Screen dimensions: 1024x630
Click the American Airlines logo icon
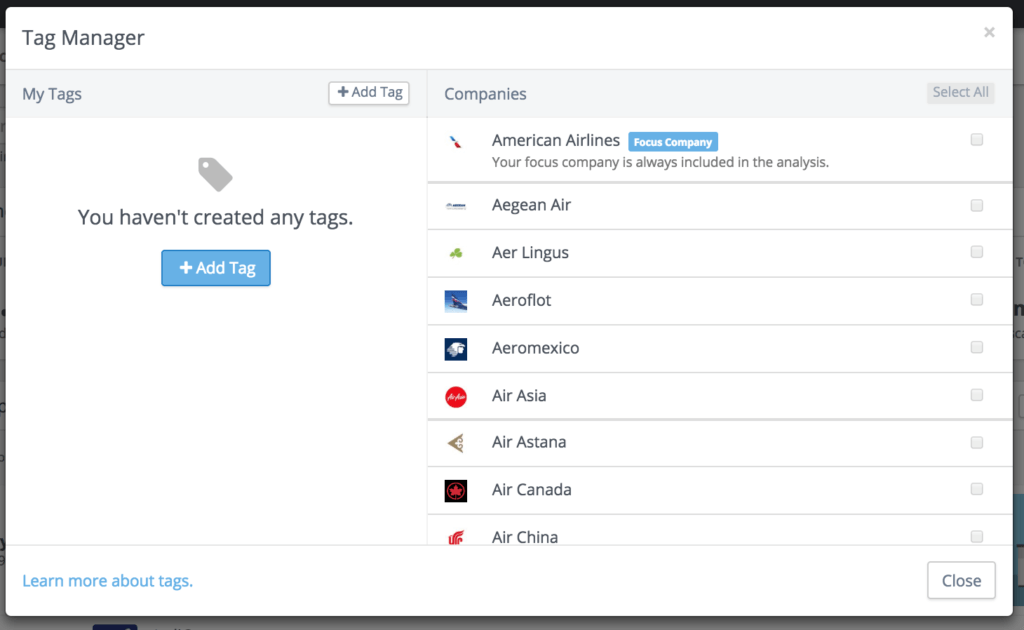tap(456, 142)
